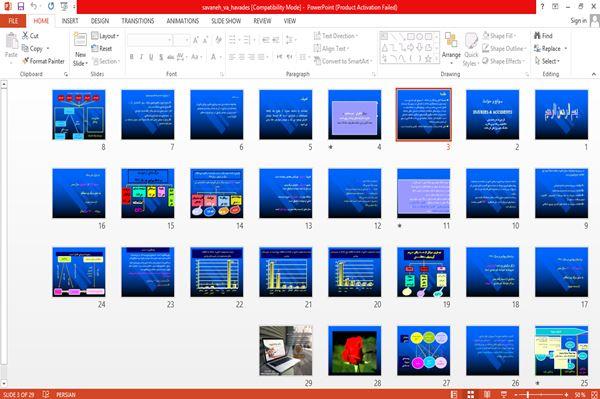The width and height of the screenshot is (600, 399).
Task: Click the zoom slider handle
Action: [528, 394]
